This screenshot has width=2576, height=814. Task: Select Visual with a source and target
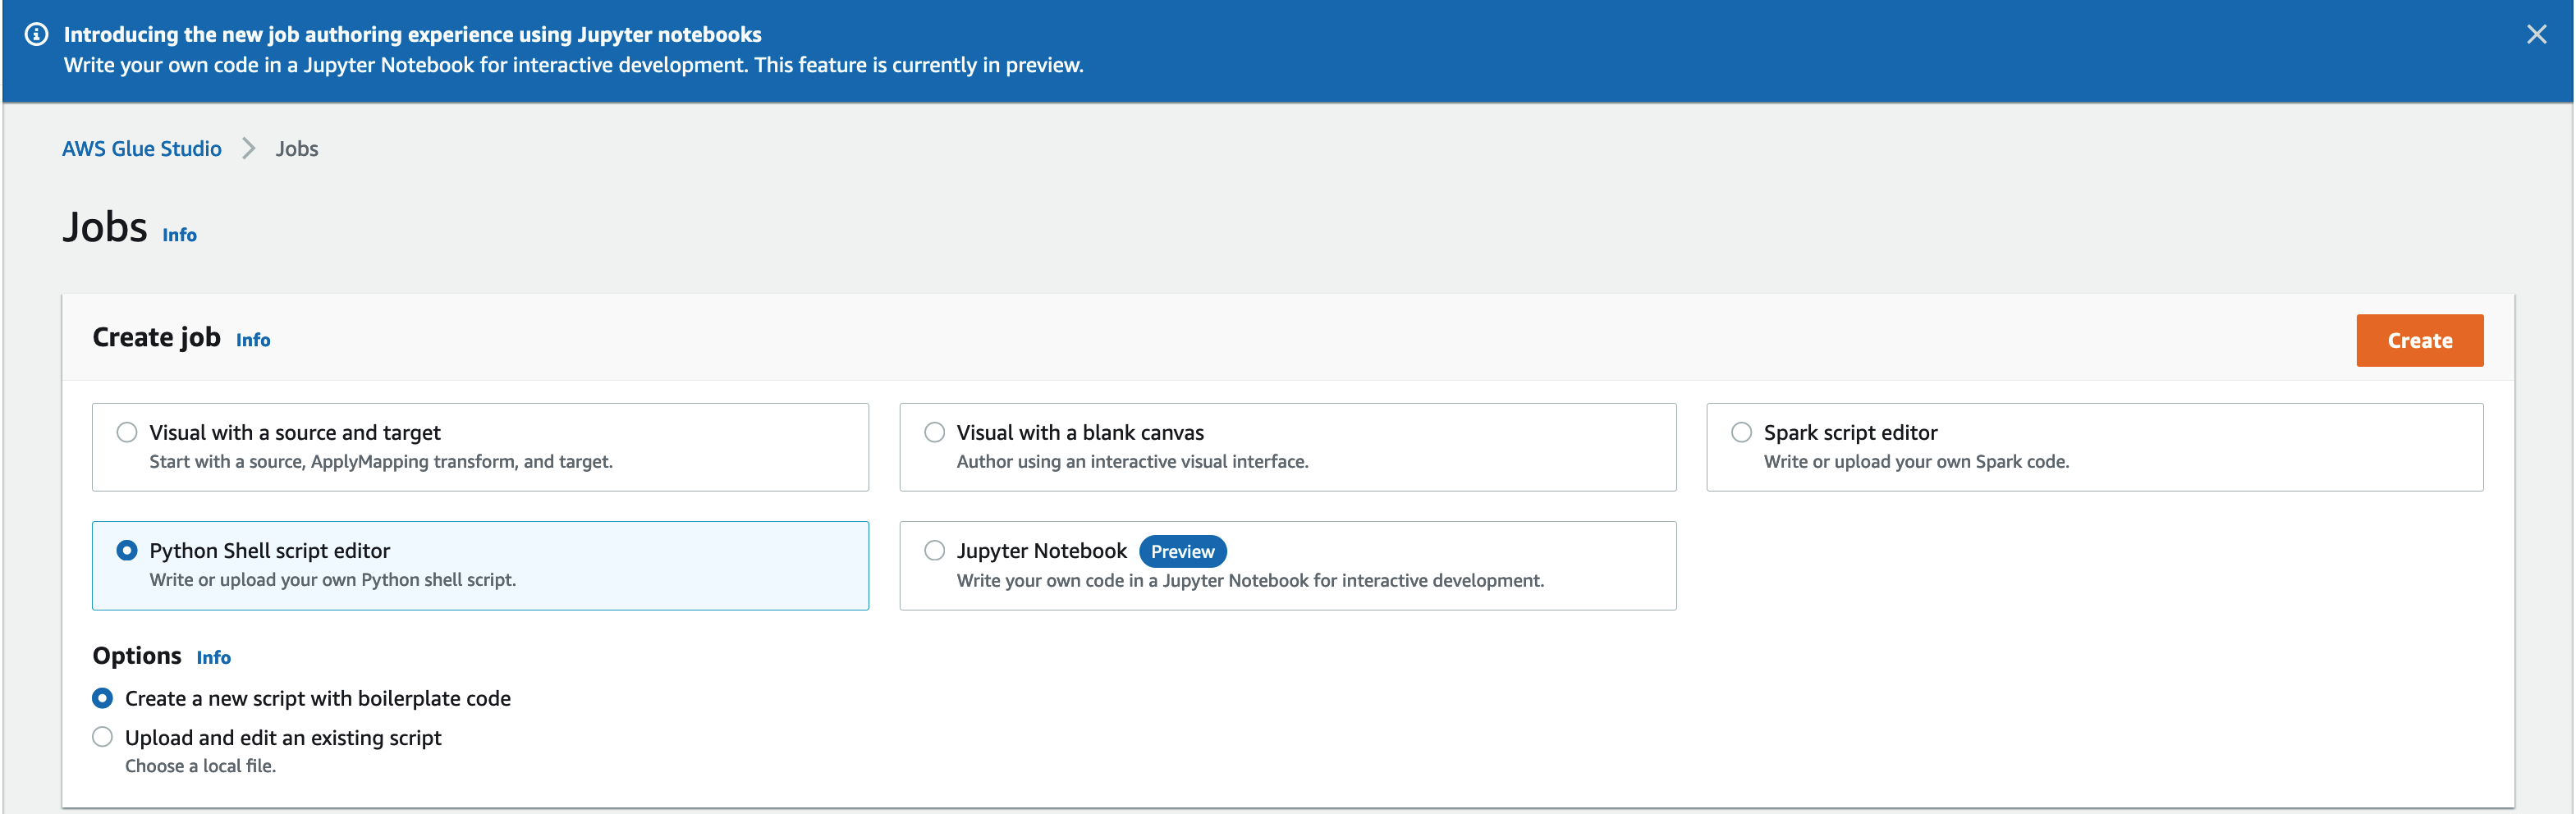tap(127, 433)
